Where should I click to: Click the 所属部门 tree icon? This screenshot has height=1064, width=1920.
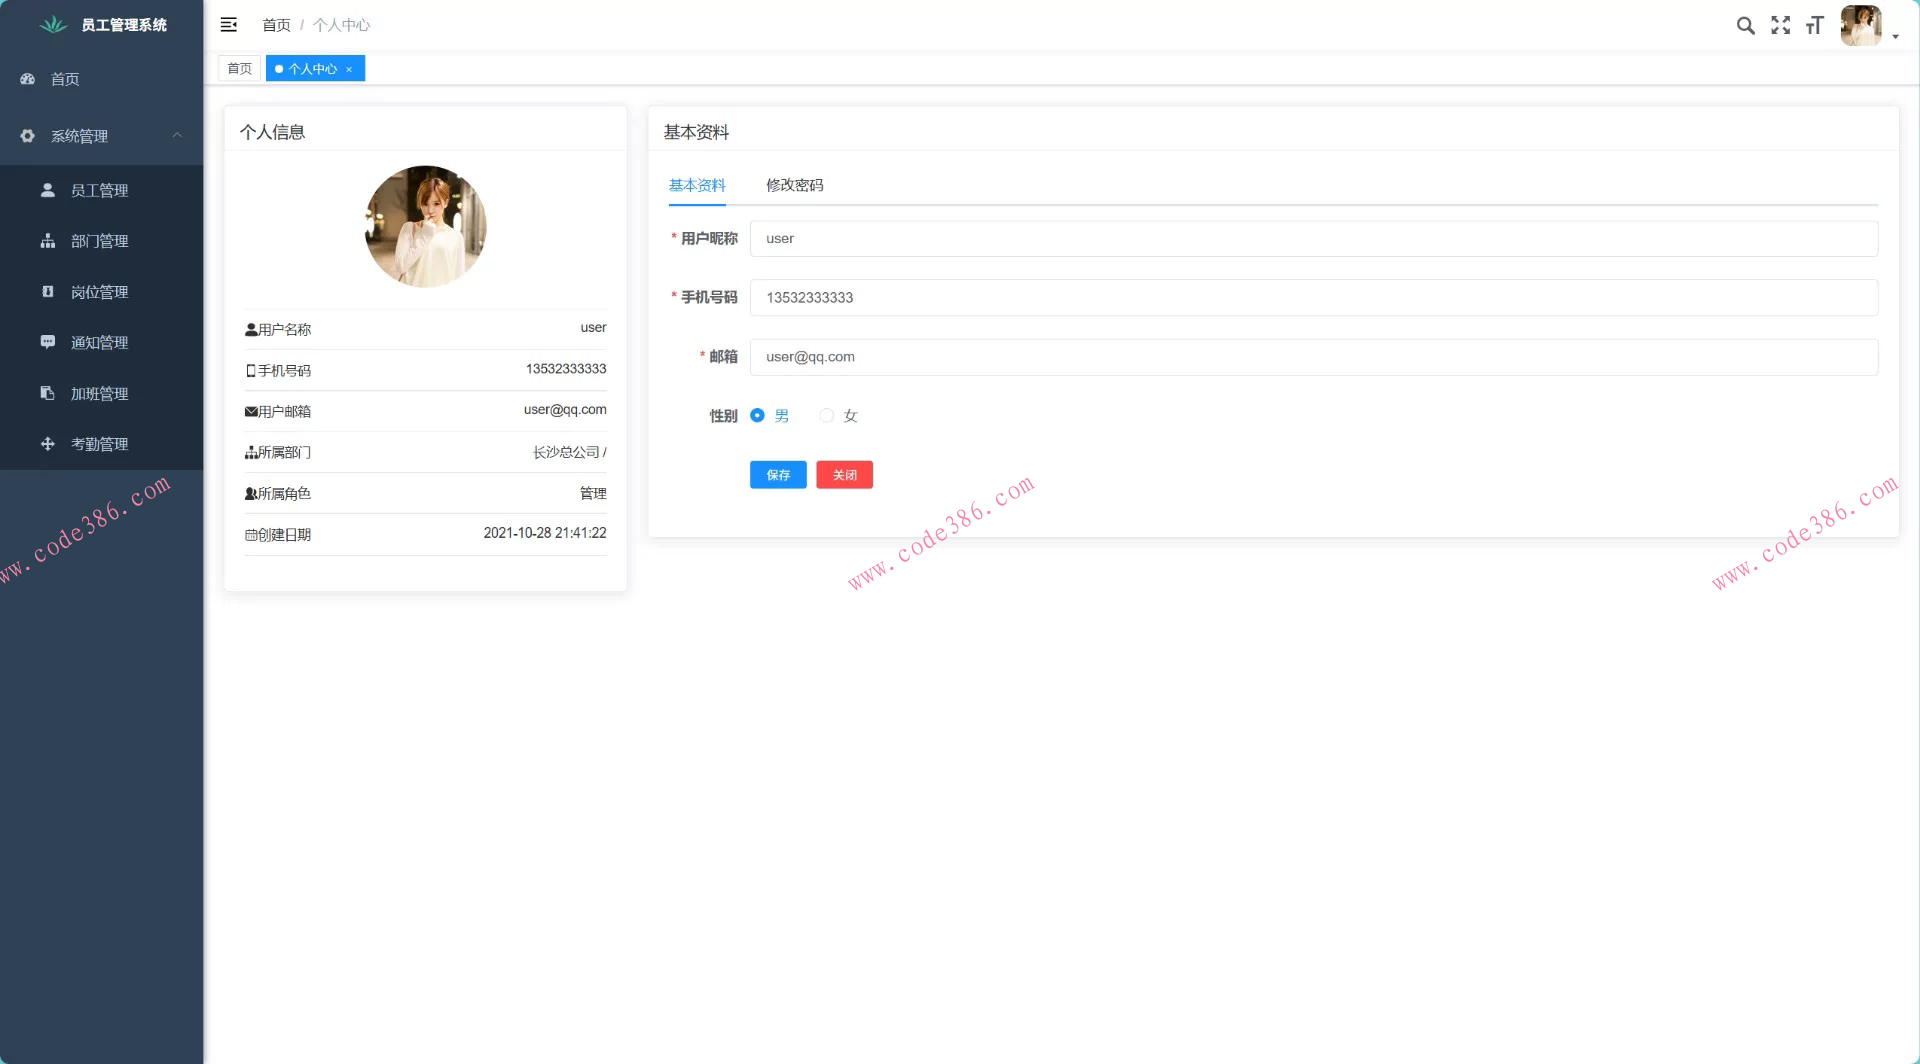[x=251, y=452]
